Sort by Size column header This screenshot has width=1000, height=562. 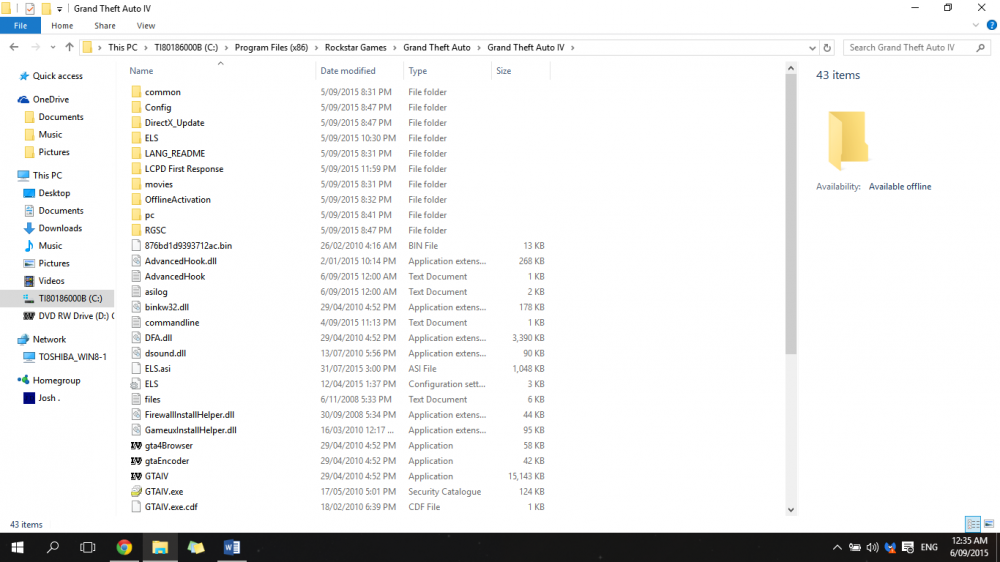(504, 71)
